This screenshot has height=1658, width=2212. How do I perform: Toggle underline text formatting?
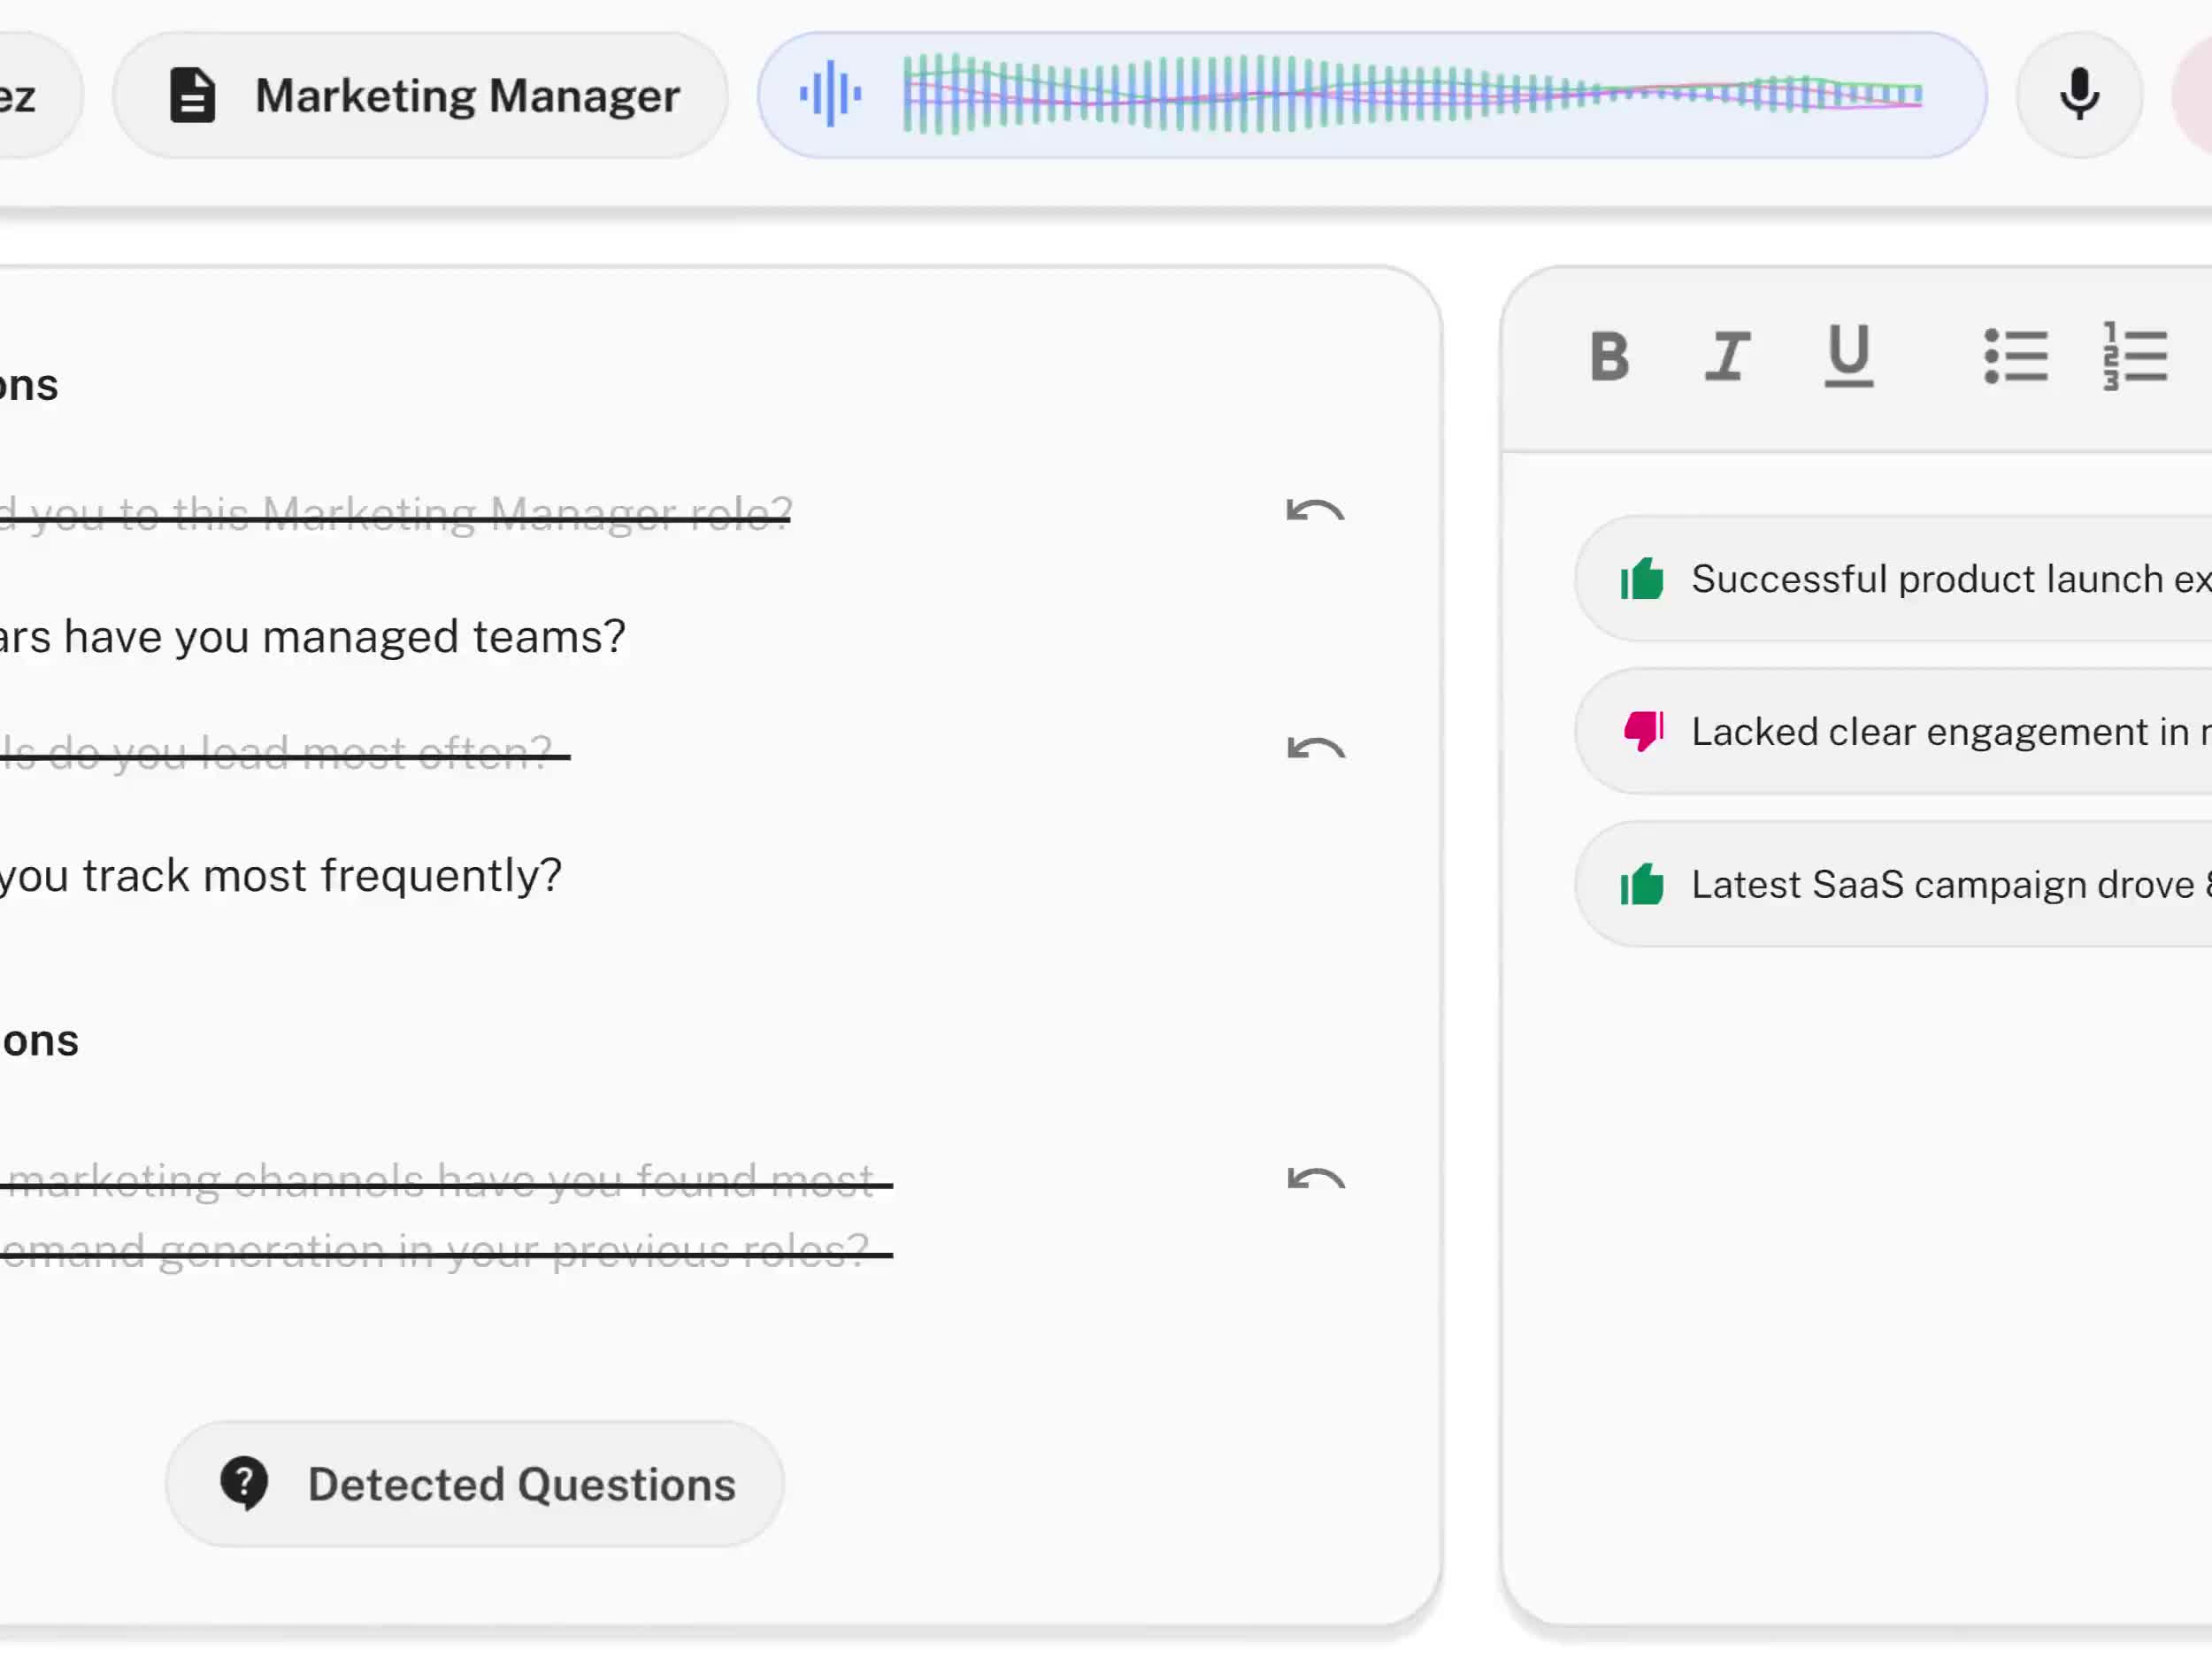click(x=1848, y=356)
